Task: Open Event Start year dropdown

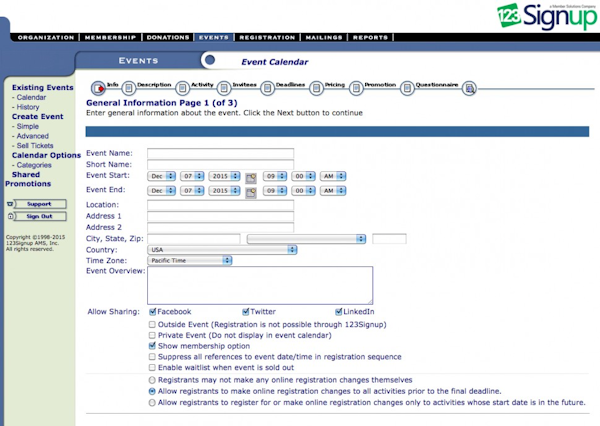Action: click(x=224, y=176)
